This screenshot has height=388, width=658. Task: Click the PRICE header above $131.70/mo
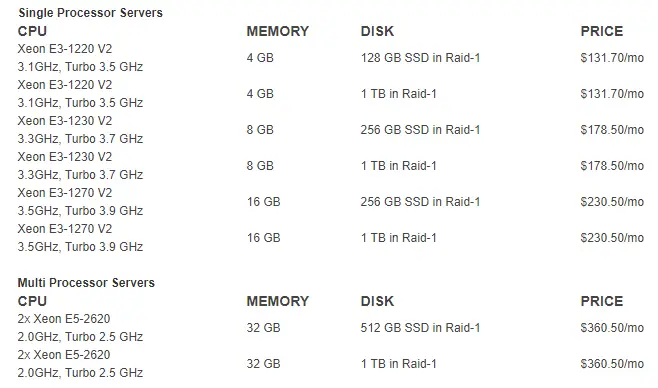[601, 31]
